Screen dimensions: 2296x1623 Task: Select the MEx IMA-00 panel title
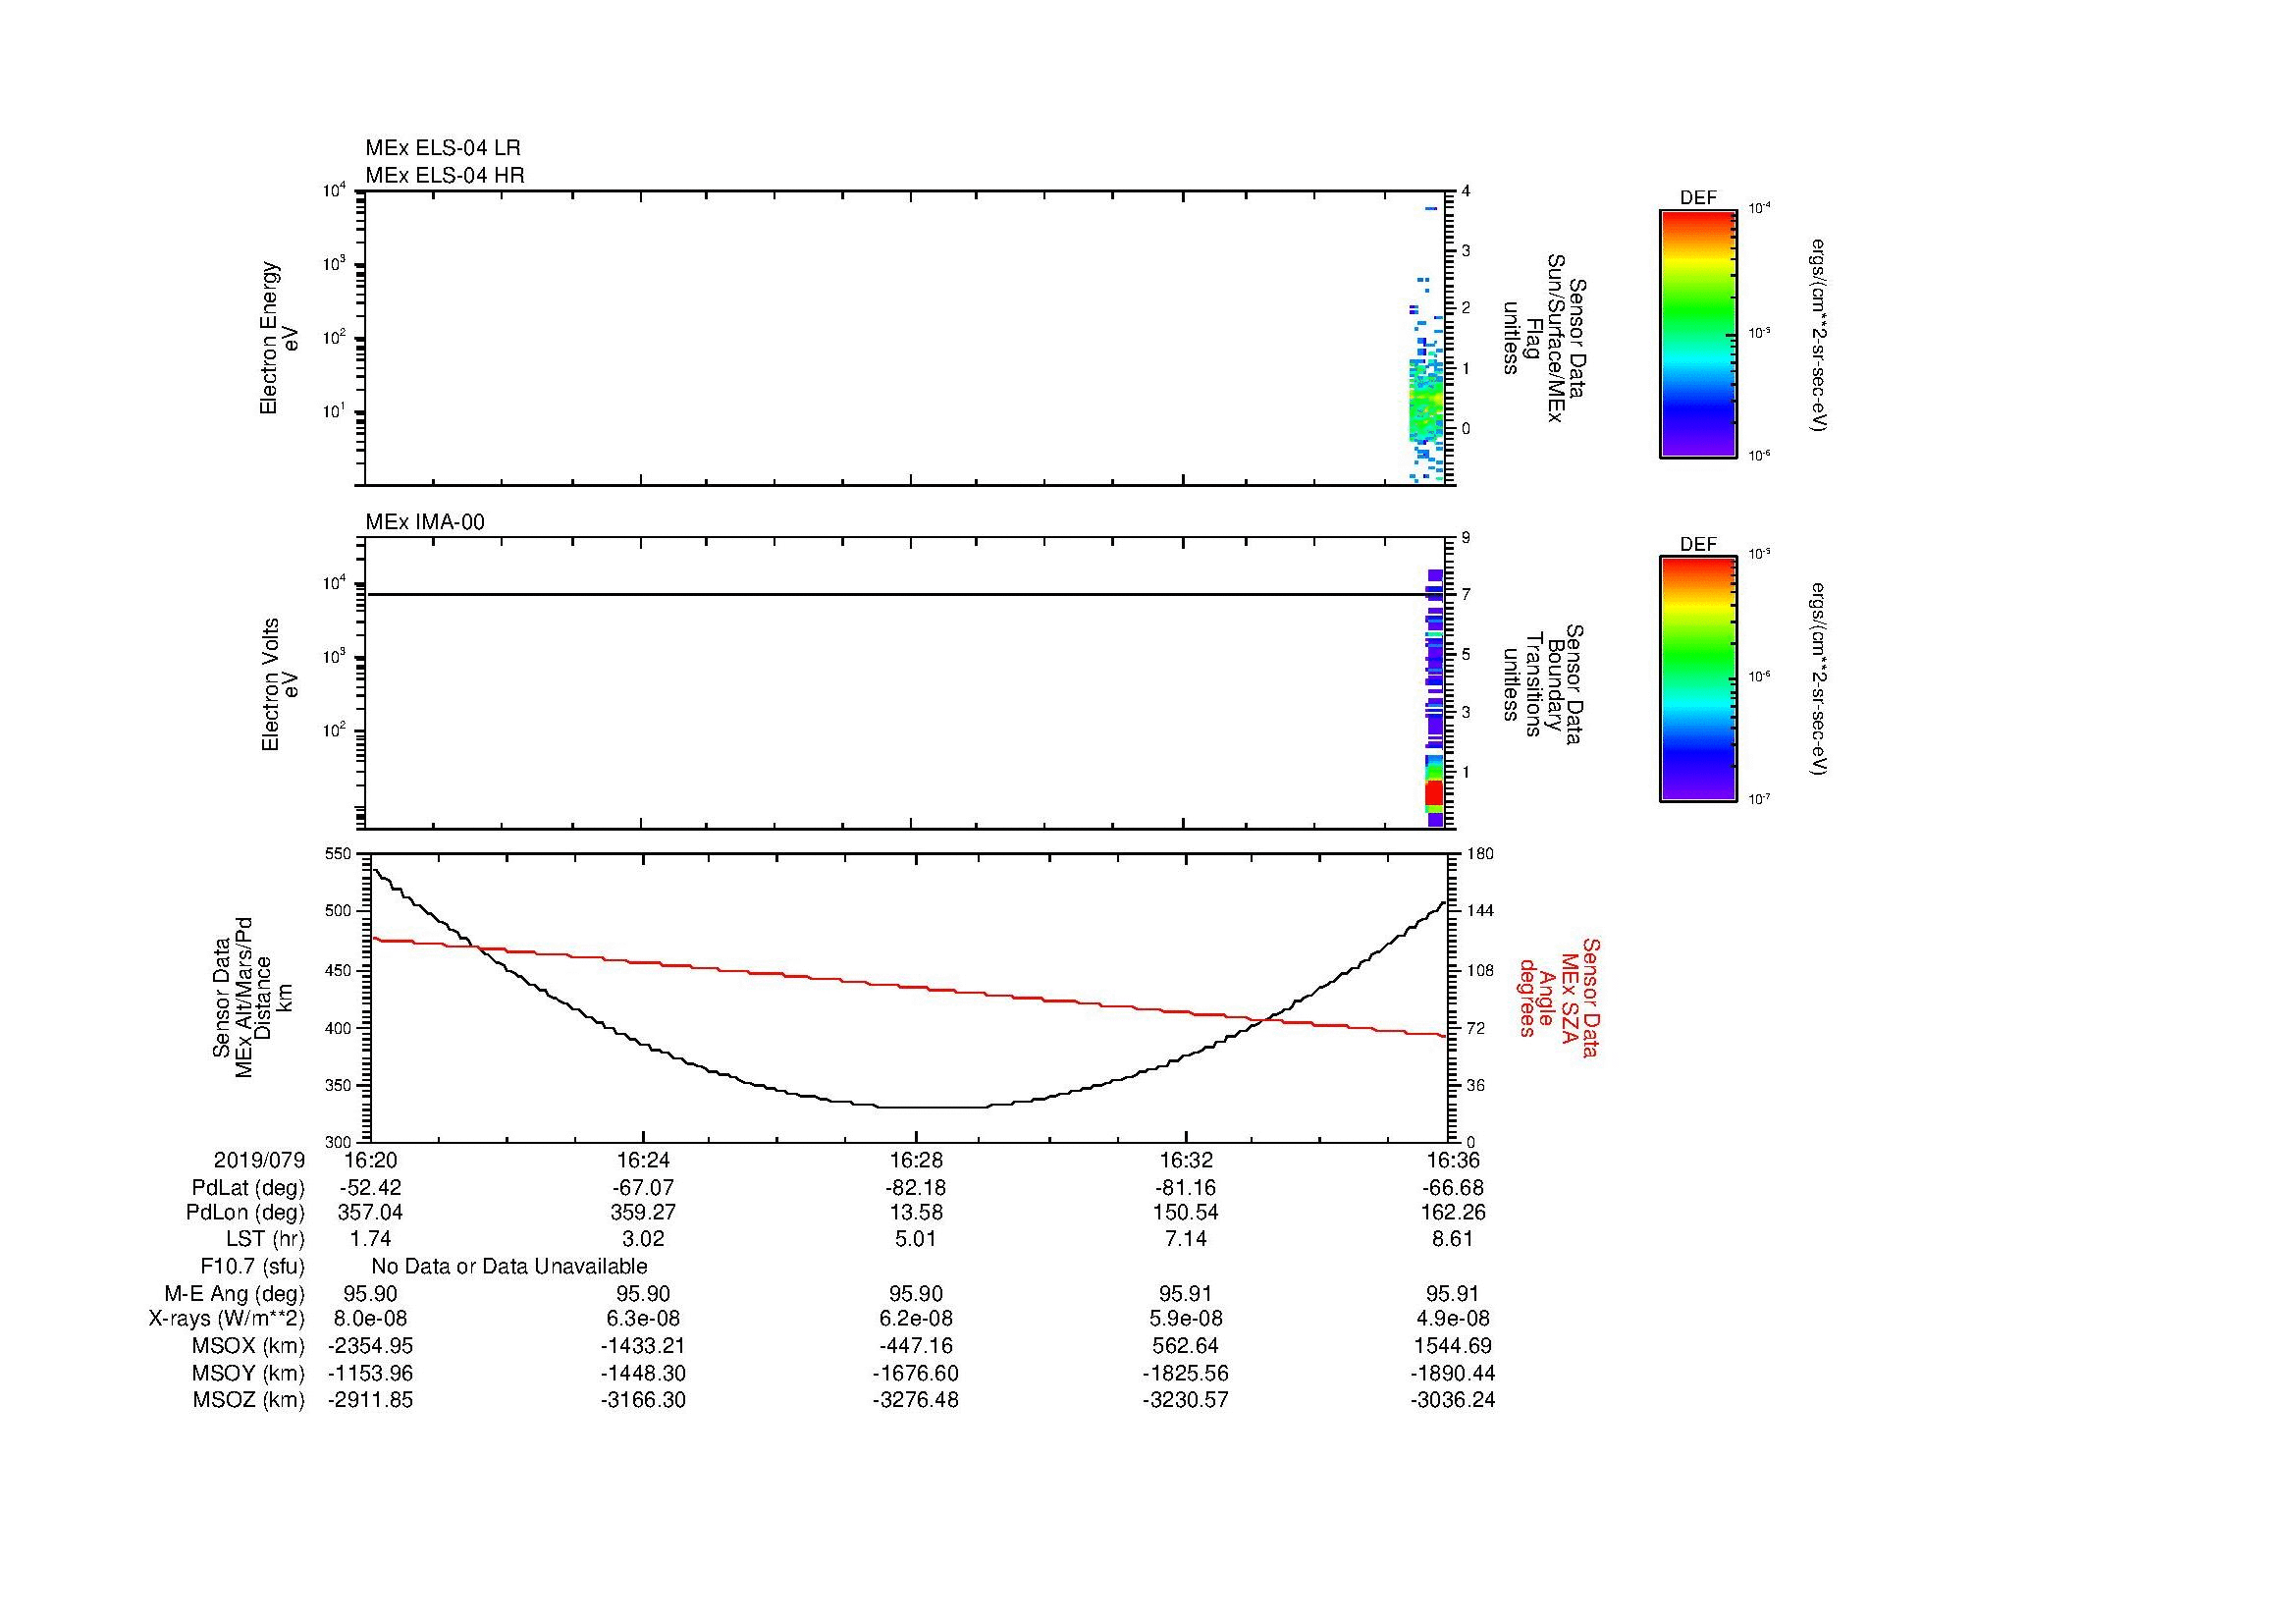tap(425, 522)
